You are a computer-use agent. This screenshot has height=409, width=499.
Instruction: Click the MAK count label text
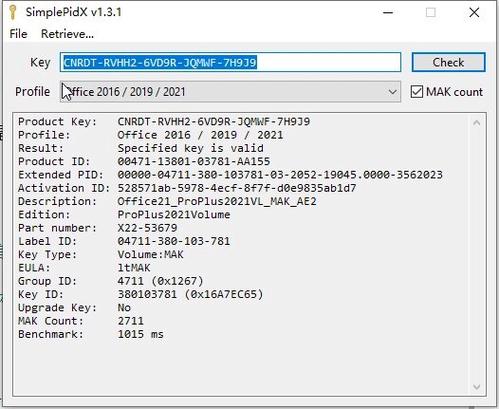click(x=454, y=92)
